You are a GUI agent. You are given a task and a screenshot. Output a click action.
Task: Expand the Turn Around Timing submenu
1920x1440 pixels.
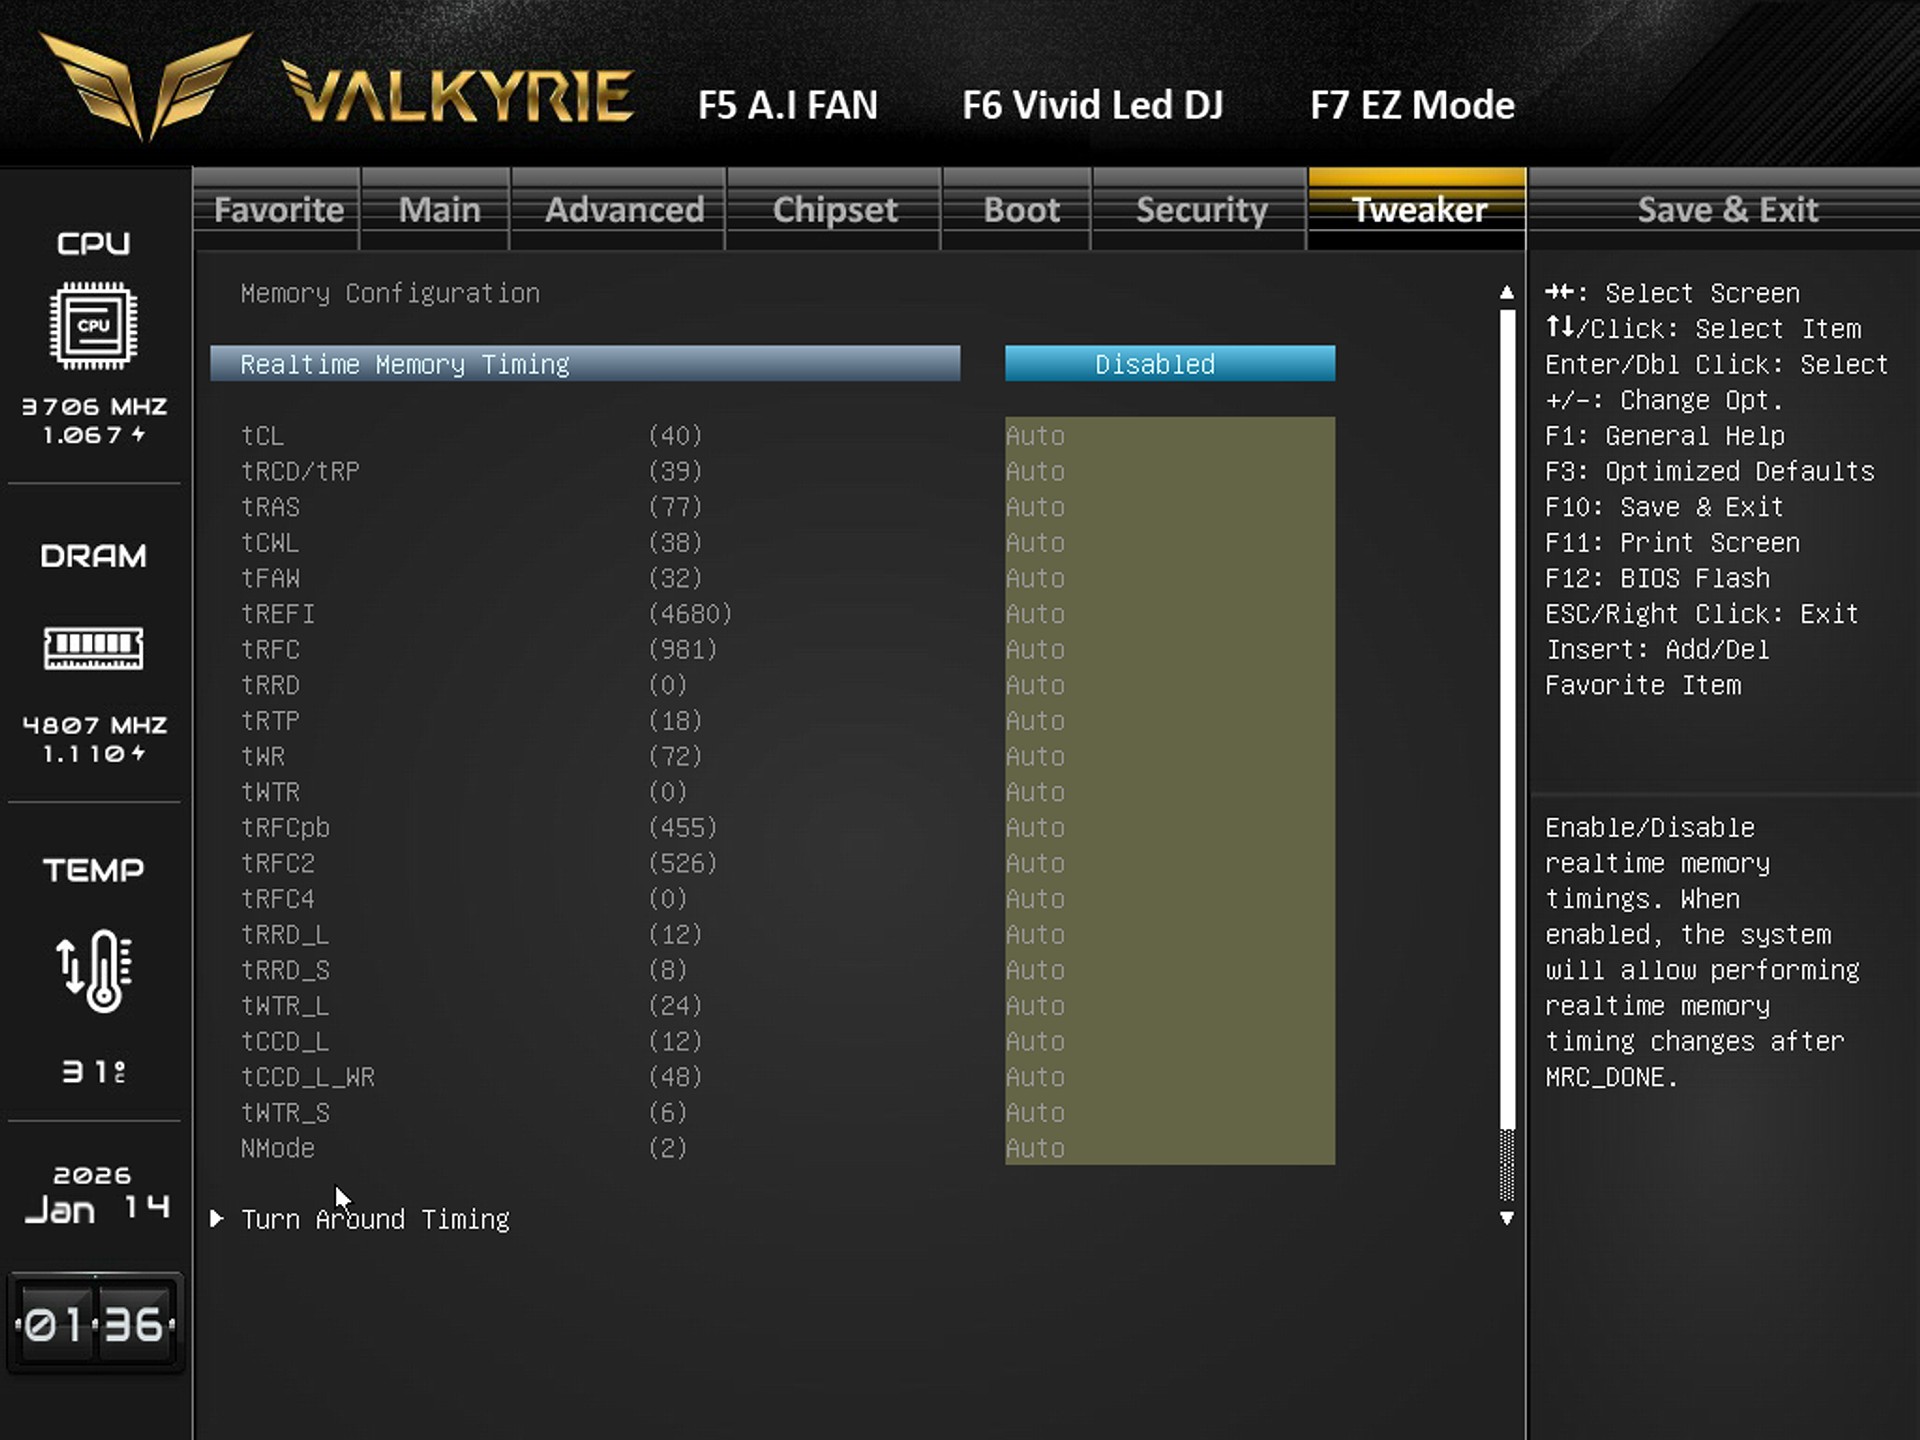click(x=375, y=1220)
